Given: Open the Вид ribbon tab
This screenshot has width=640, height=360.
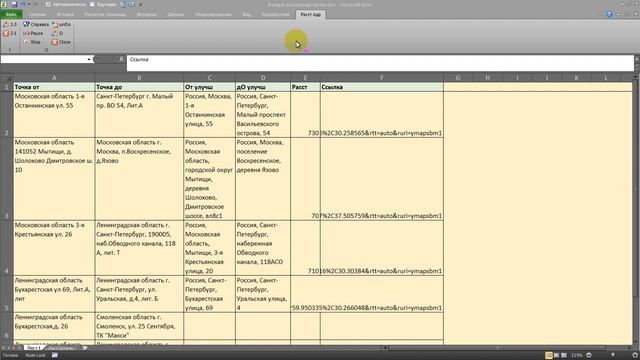Looking at the screenshot, I should coord(247,14).
